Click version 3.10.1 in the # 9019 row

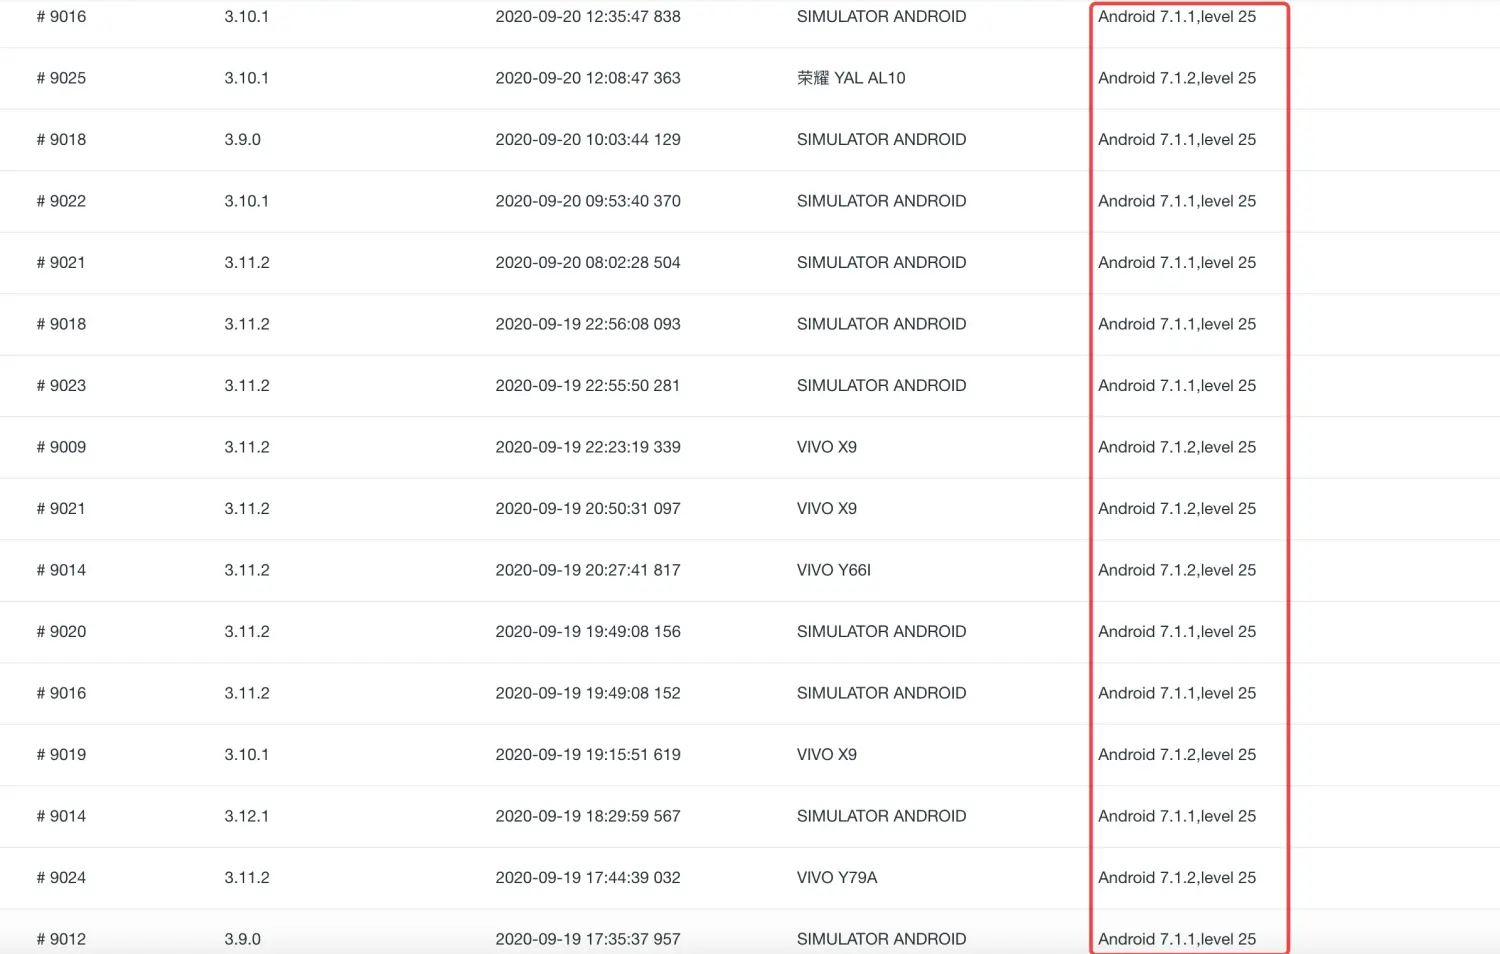pyautogui.click(x=247, y=754)
